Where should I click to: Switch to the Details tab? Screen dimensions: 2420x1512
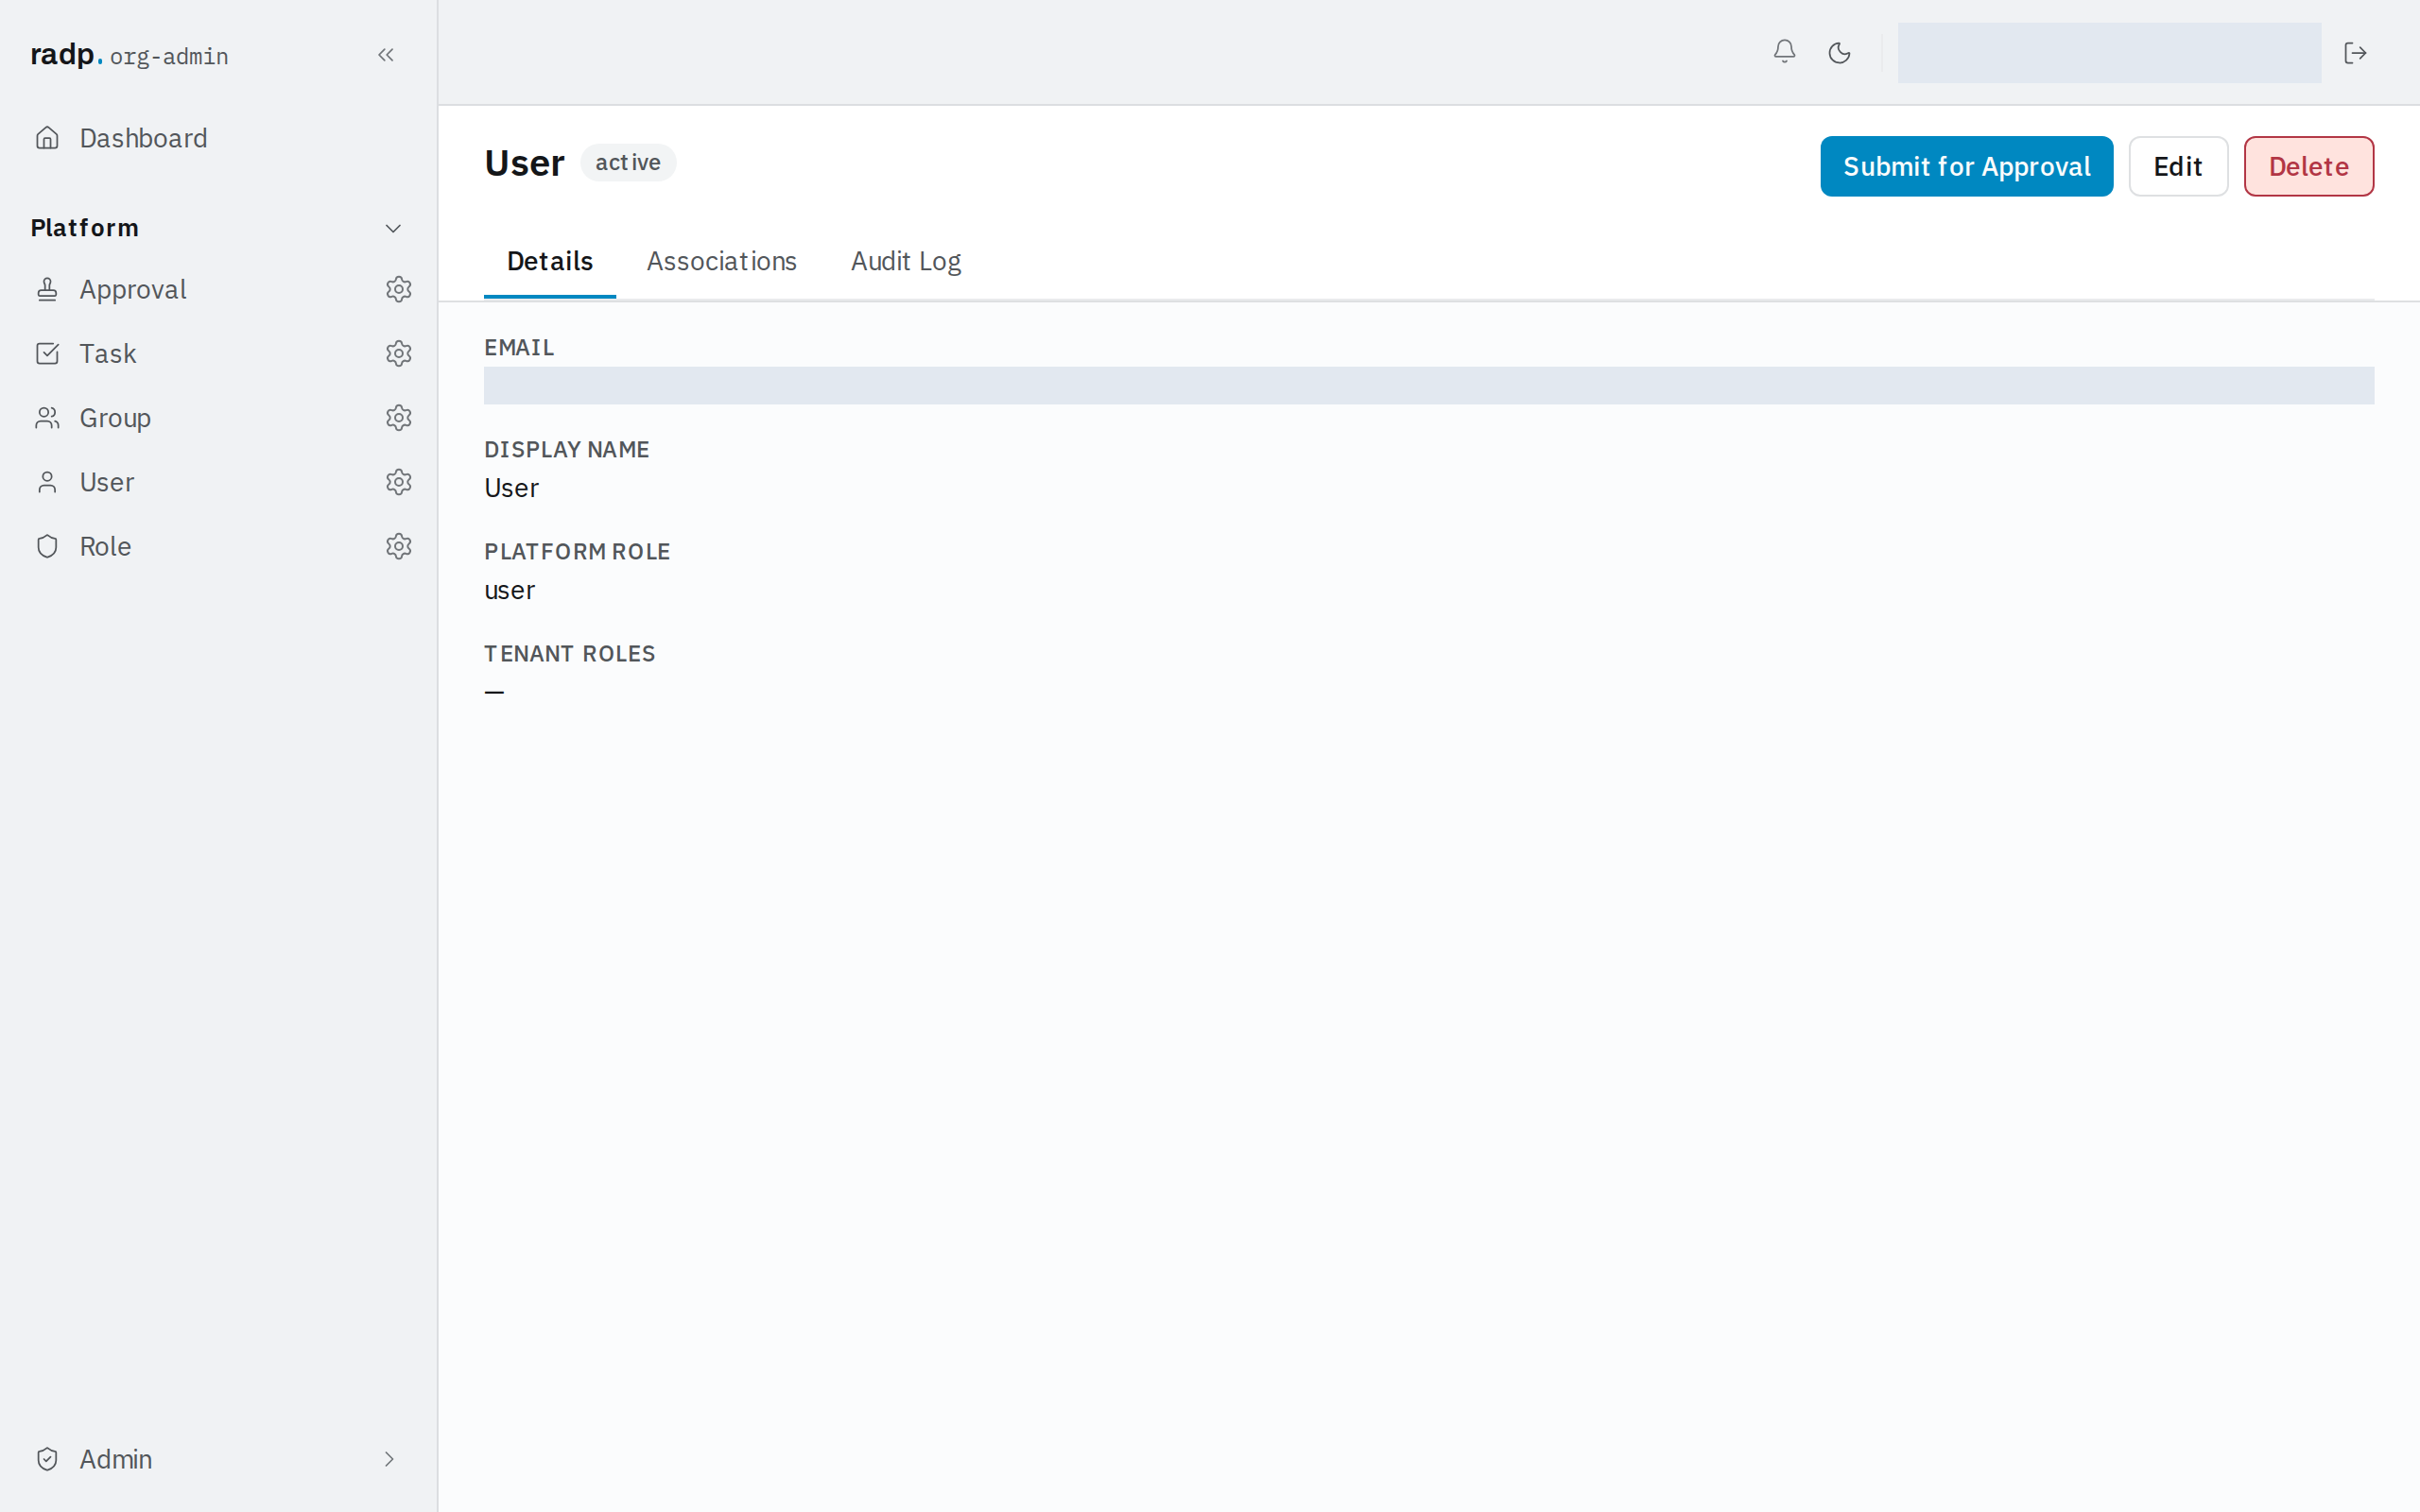pos(550,261)
